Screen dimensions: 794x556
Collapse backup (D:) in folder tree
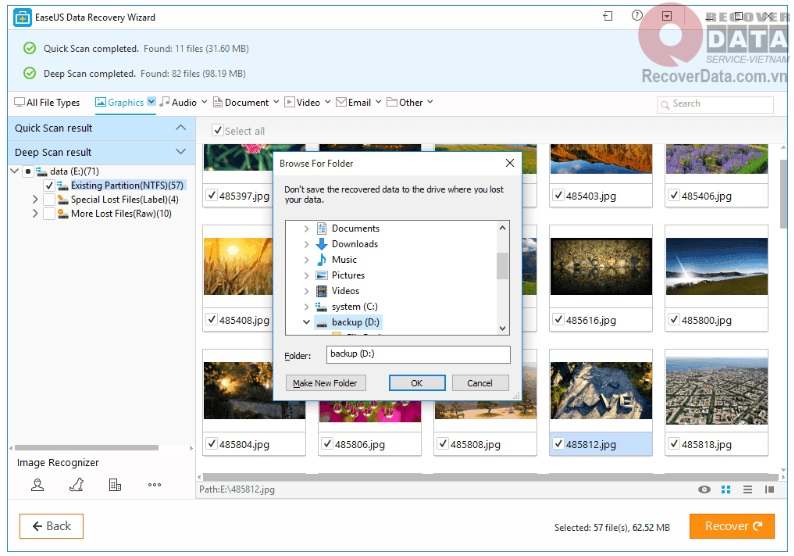point(306,322)
